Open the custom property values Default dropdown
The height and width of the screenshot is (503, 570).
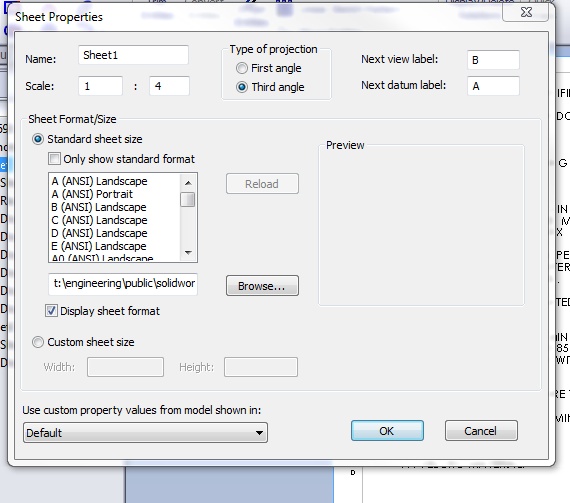(x=145, y=432)
